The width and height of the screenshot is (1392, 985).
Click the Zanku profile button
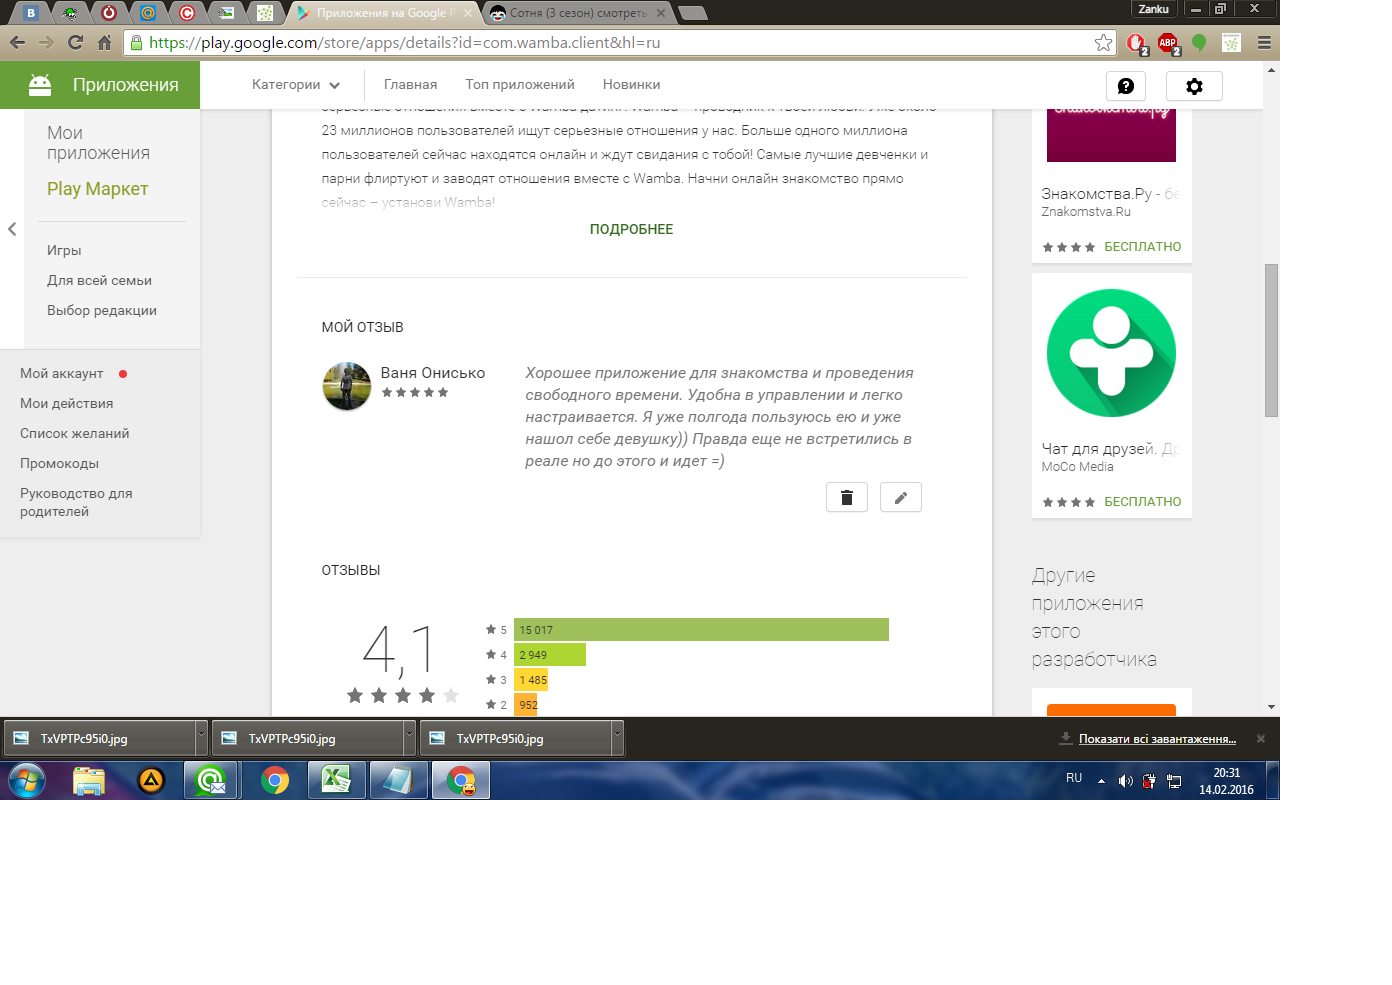tap(1153, 9)
